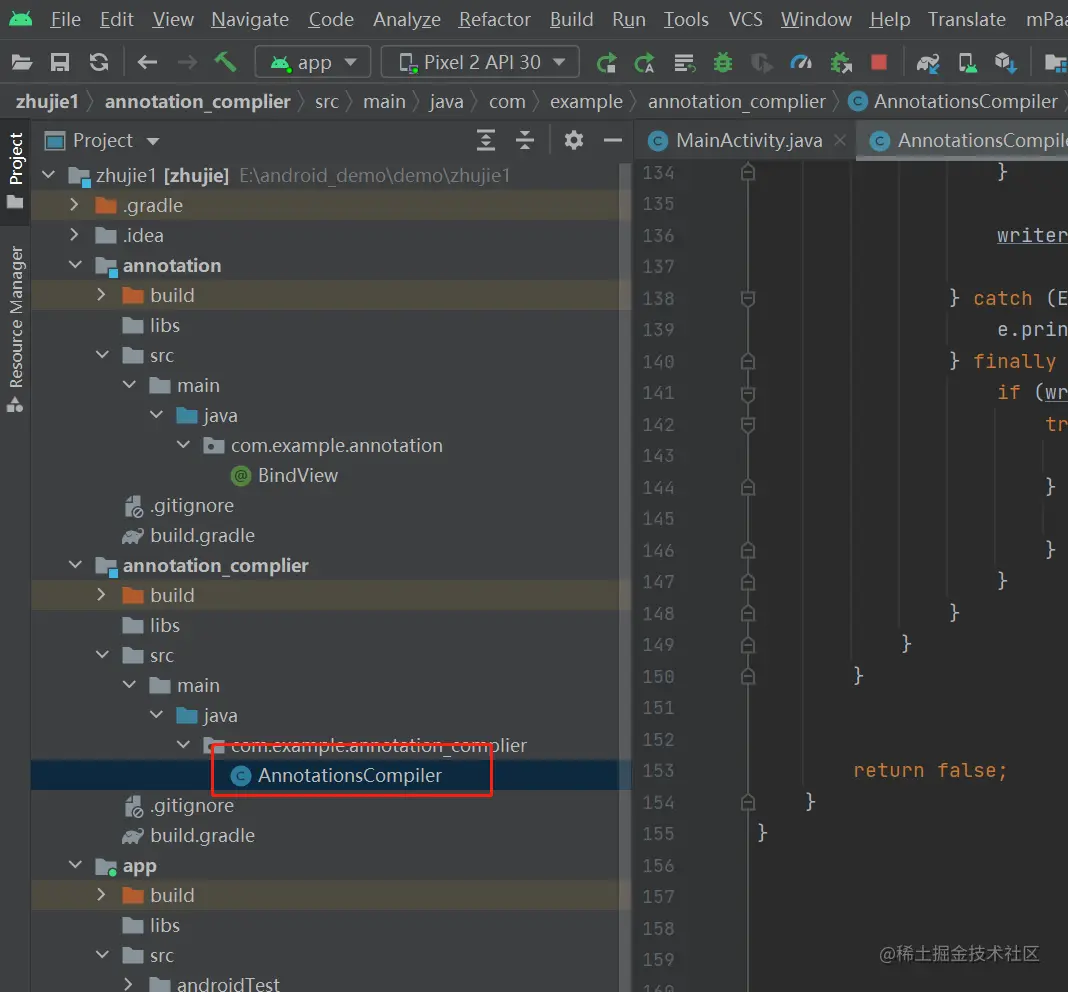Expand the androidTest folder
Image resolution: width=1068 pixels, height=992 pixels.
(x=129, y=985)
